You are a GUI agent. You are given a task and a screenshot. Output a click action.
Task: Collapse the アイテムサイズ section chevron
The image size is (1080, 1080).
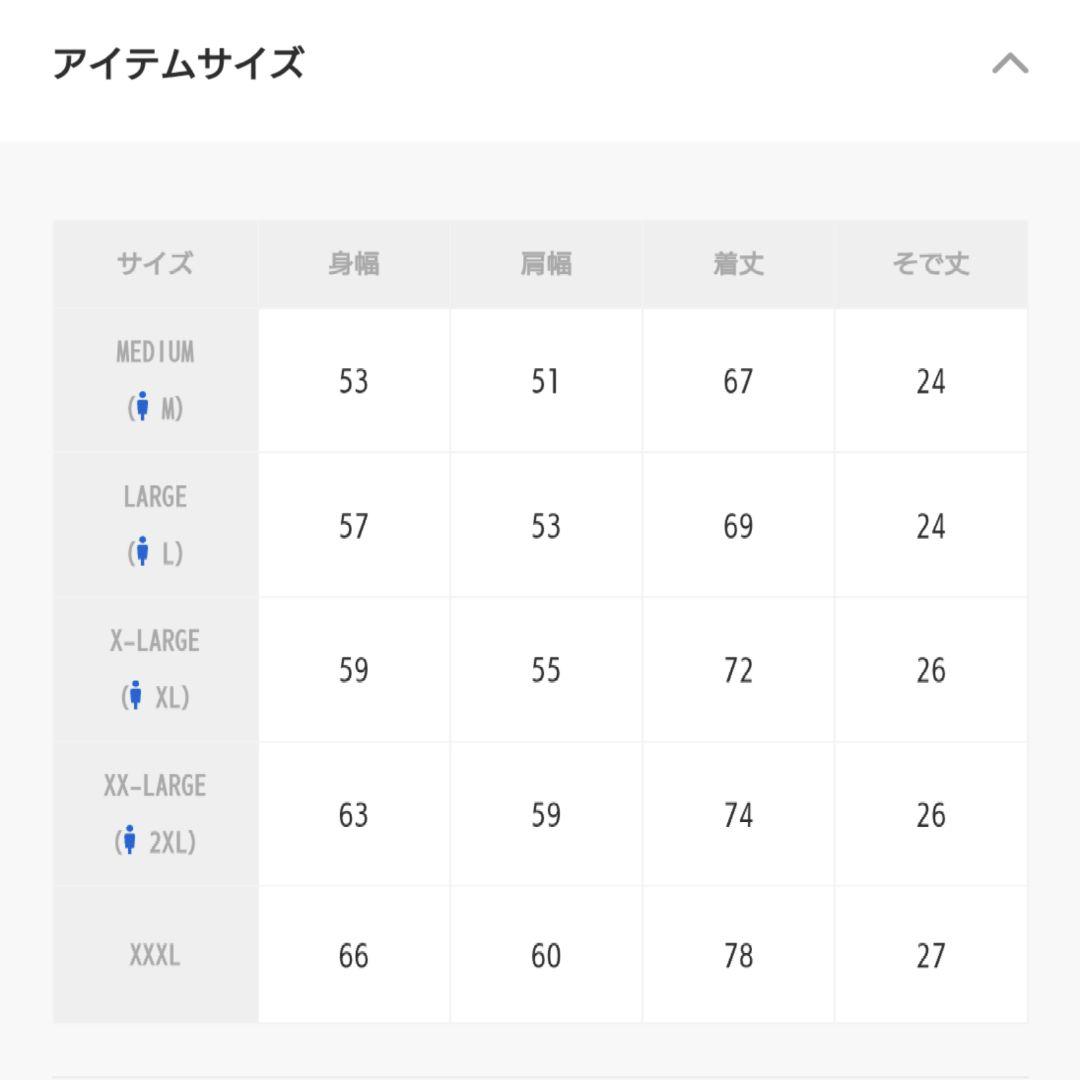click(x=1010, y=63)
